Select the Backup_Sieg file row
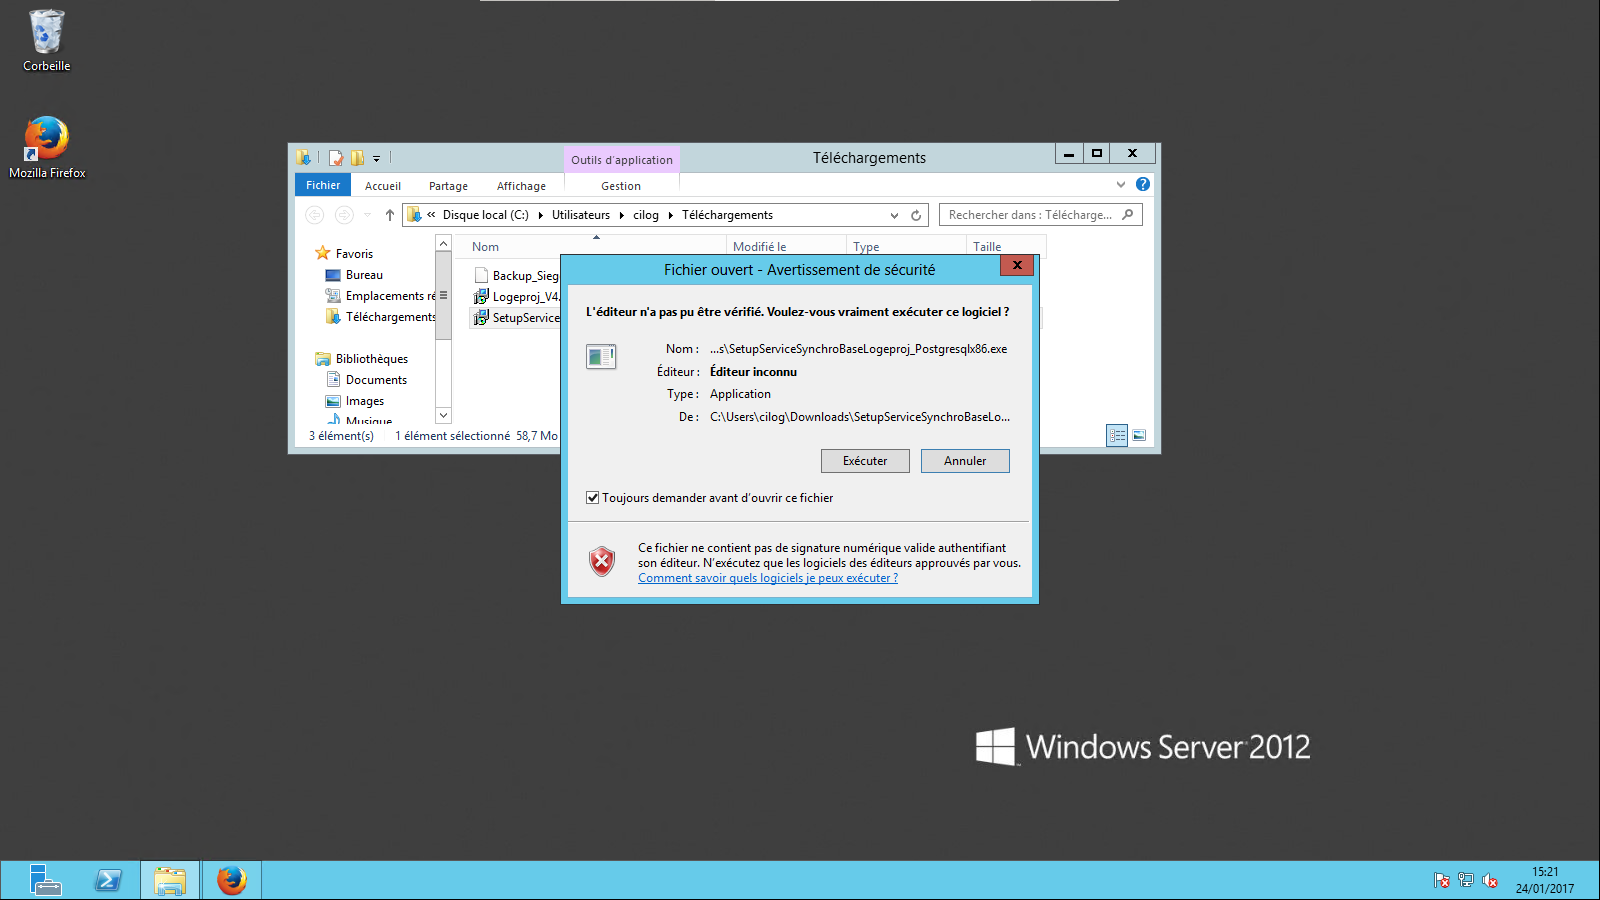This screenshot has height=900, width=1600. coord(517,275)
